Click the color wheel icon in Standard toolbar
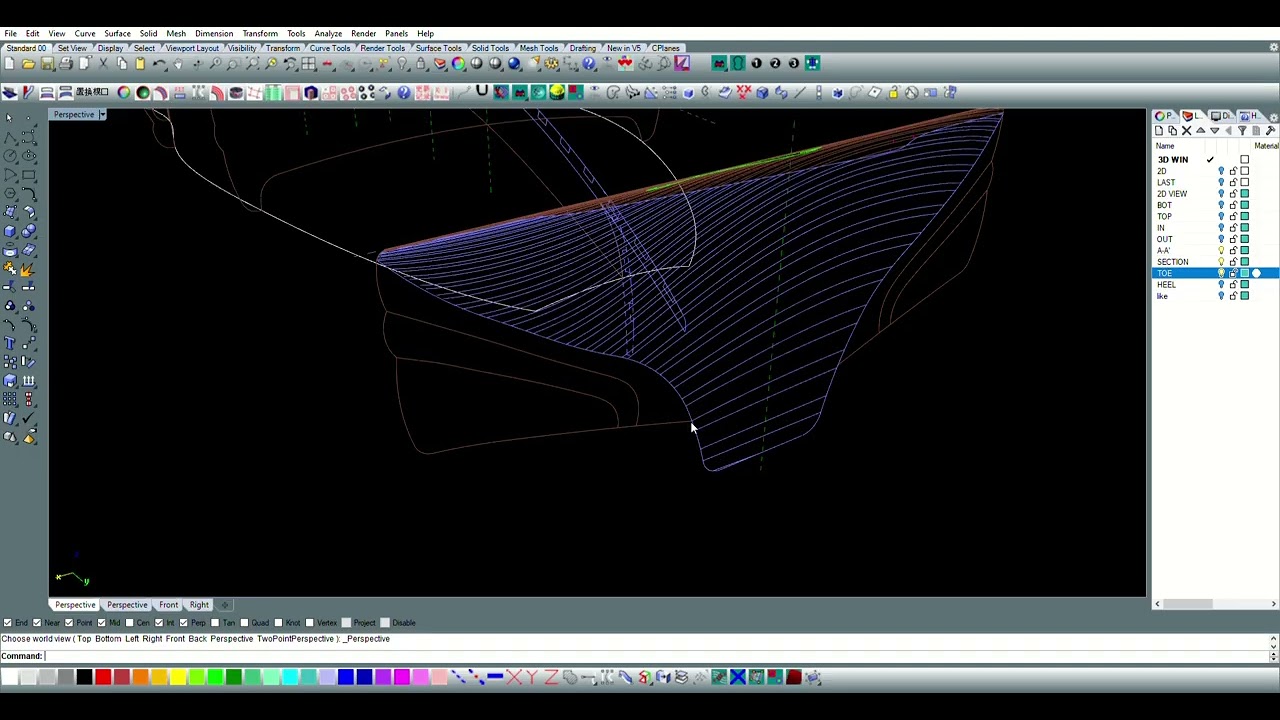This screenshot has width=1280, height=720. click(x=458, y=64)
